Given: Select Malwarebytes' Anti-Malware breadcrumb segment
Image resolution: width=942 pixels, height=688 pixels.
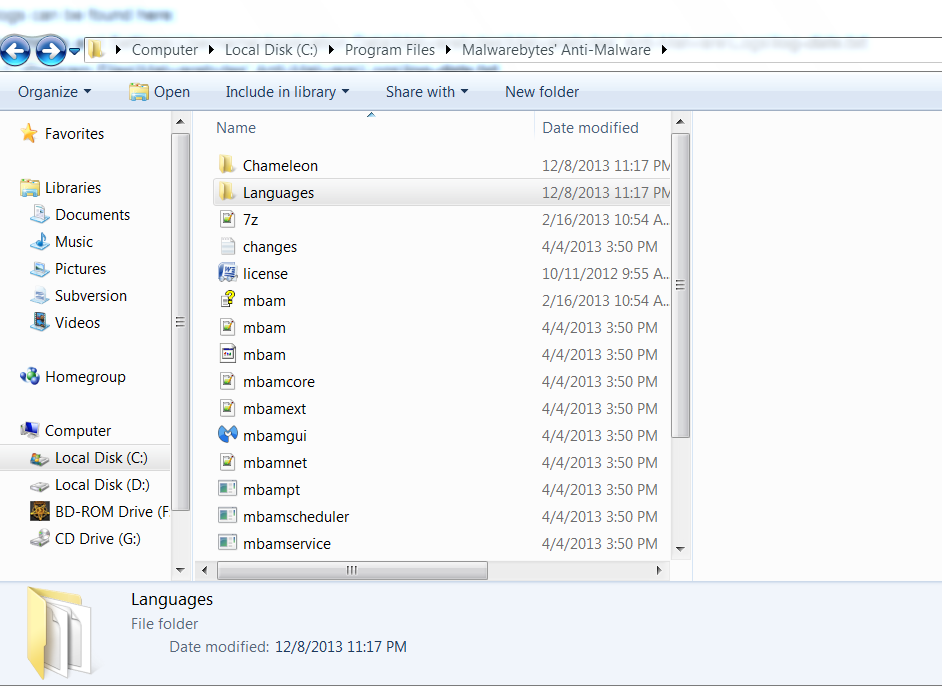Looking at the screenshot, I should tap(556, 50).
